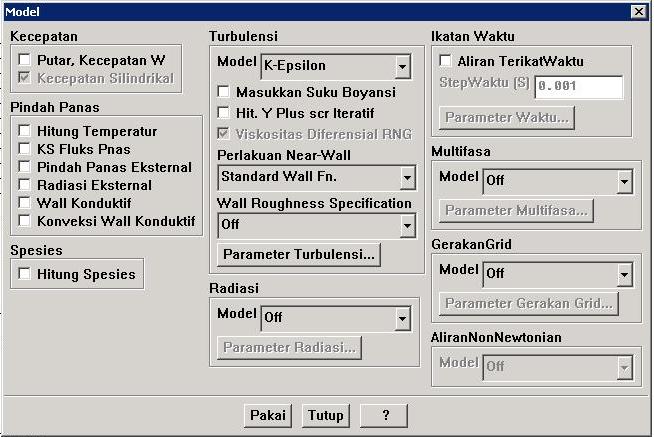
Task: Check Hitung Temperatur option
Action: tap(25, 131)
